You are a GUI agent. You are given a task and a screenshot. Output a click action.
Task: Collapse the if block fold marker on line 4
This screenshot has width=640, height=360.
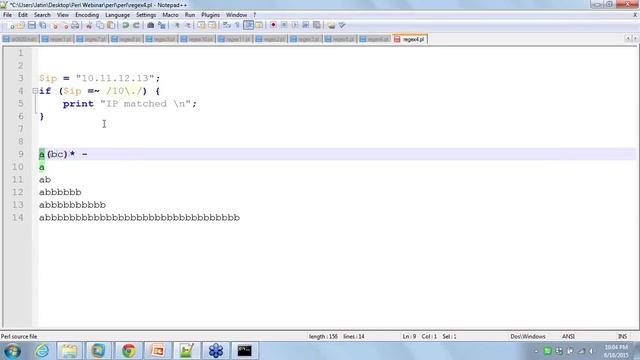(35, 91)
